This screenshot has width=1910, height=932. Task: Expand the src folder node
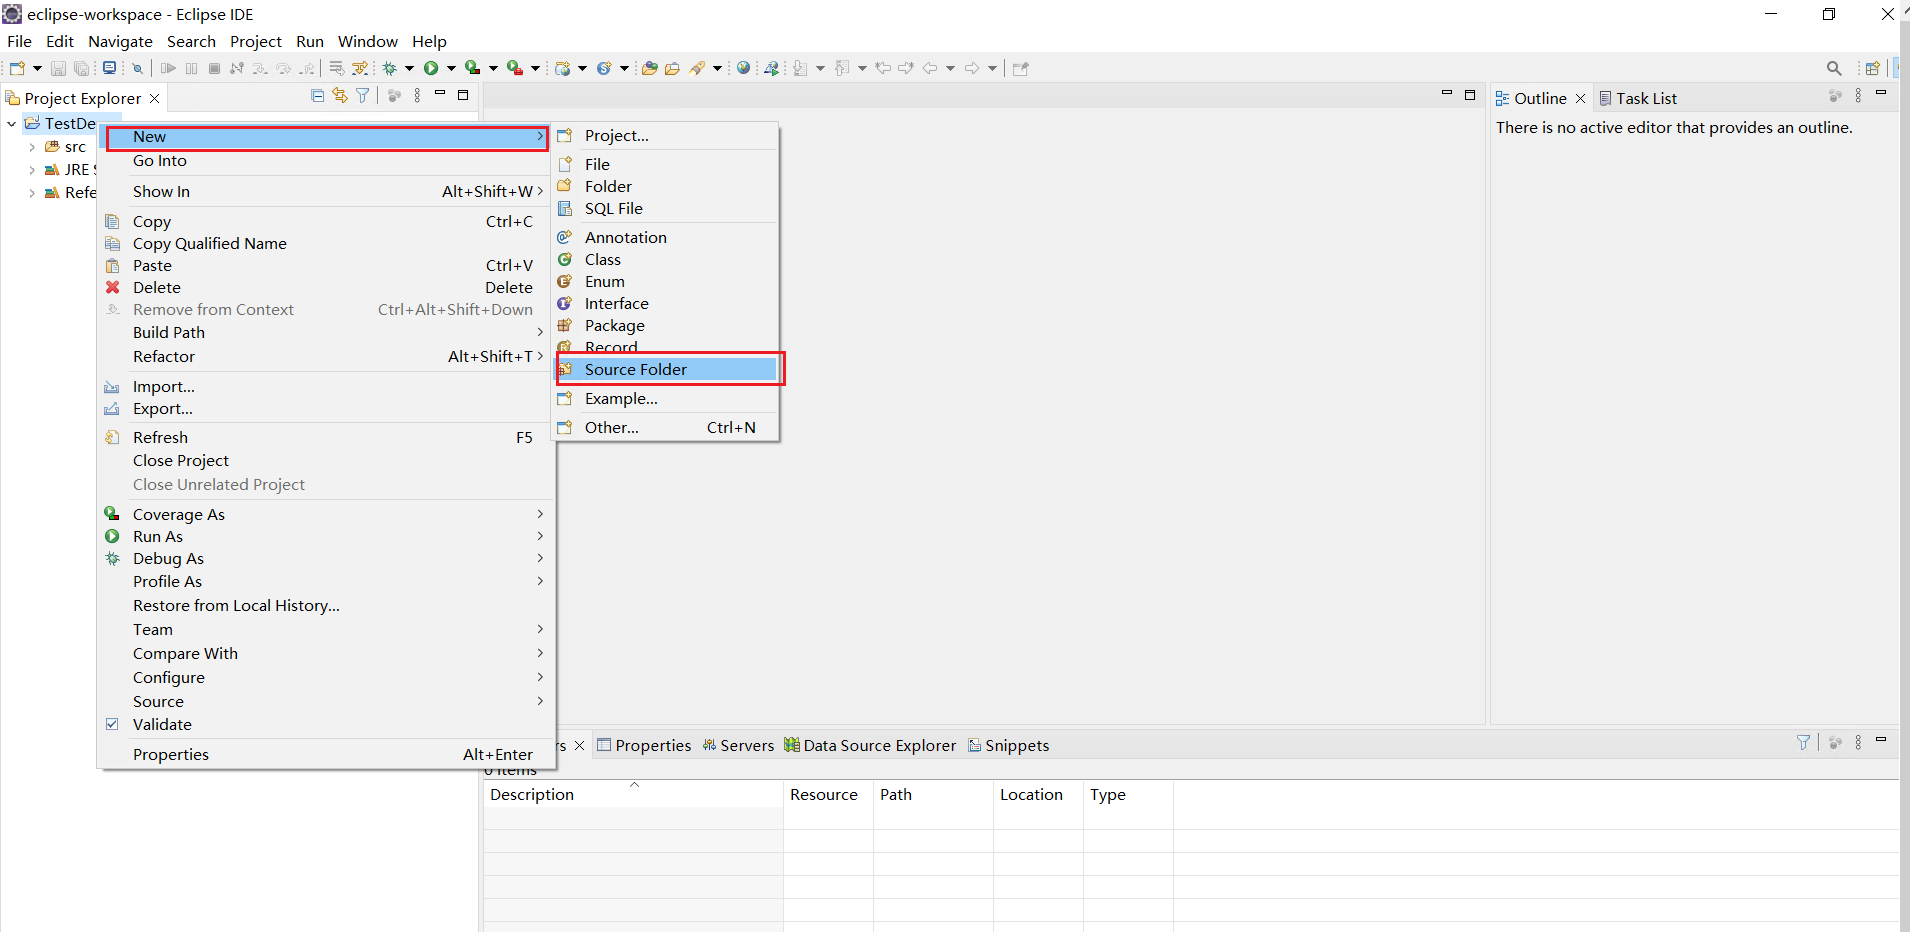coord(31,146)
